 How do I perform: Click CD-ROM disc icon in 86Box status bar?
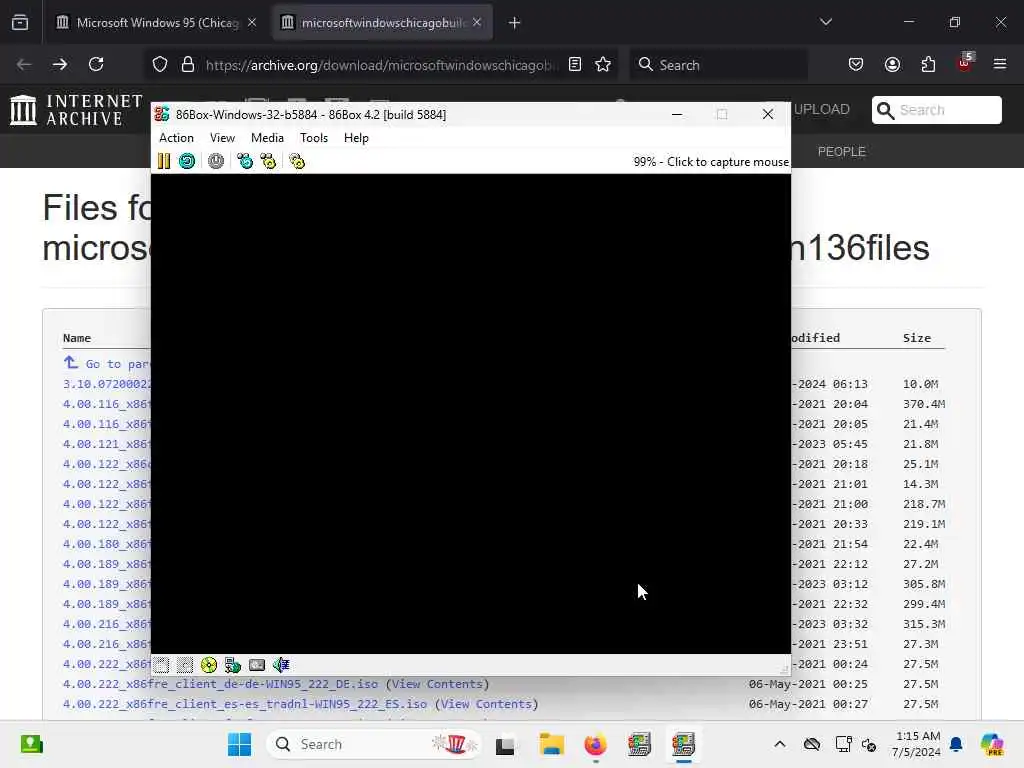coord(209,665)
